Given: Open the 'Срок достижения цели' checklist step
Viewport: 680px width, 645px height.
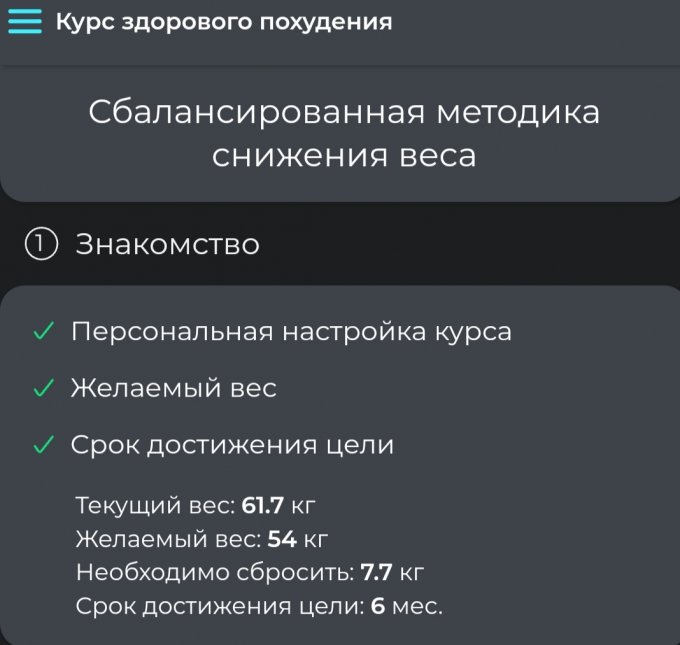Looking at the screenshot, I should tap(232, 445).
